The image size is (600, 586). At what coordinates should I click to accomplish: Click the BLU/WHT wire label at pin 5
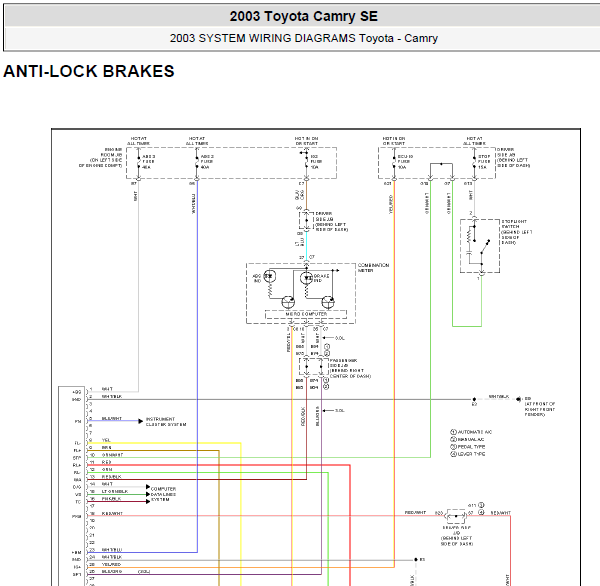[112, 418]
